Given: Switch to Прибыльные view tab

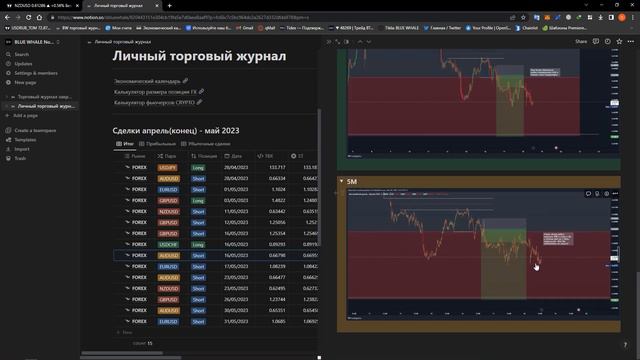Looking at the screenshot, I should [x=157, y=144].
